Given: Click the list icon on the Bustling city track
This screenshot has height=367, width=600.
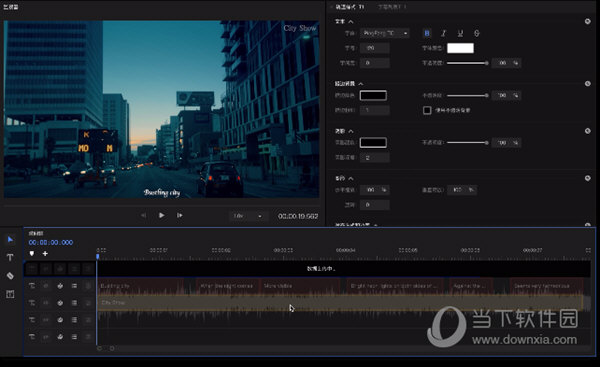Looking at the screenshot, I should [74, 286].
